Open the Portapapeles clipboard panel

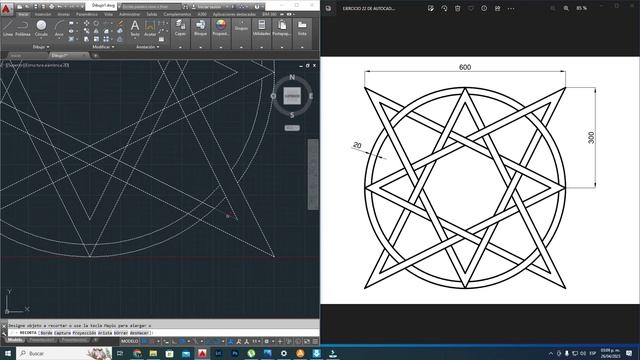tap(282, 27)
